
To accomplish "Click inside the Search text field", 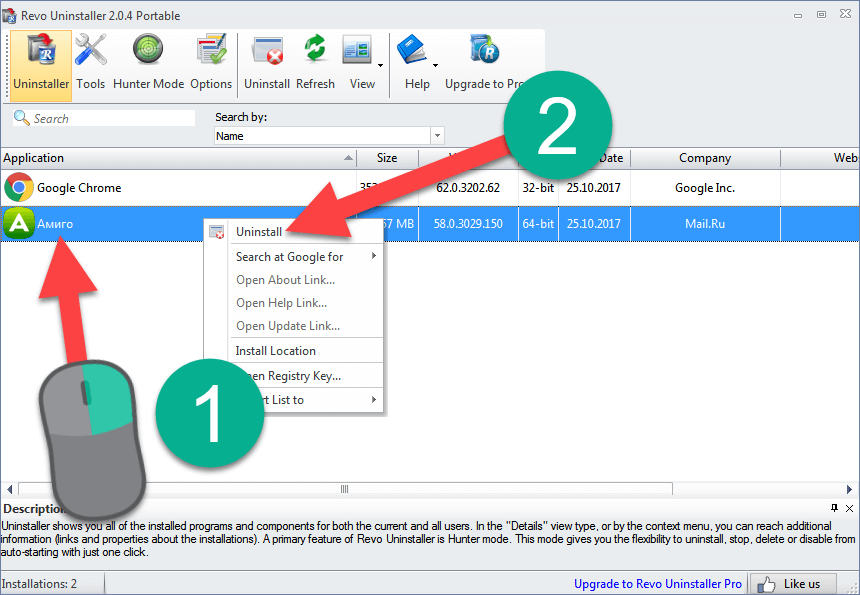I will click(x=110, y=118).
